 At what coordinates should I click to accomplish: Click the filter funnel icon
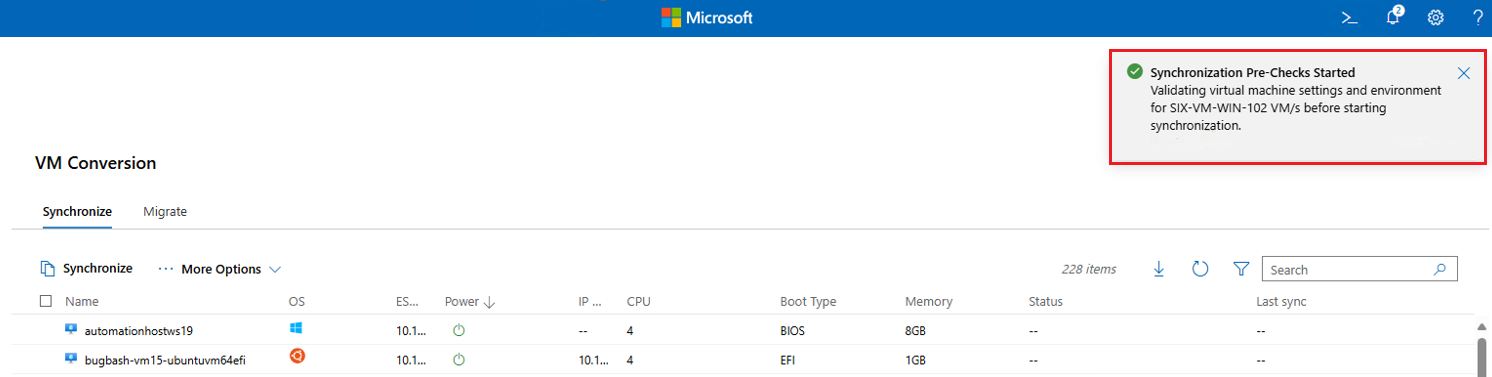[1241, 269]
